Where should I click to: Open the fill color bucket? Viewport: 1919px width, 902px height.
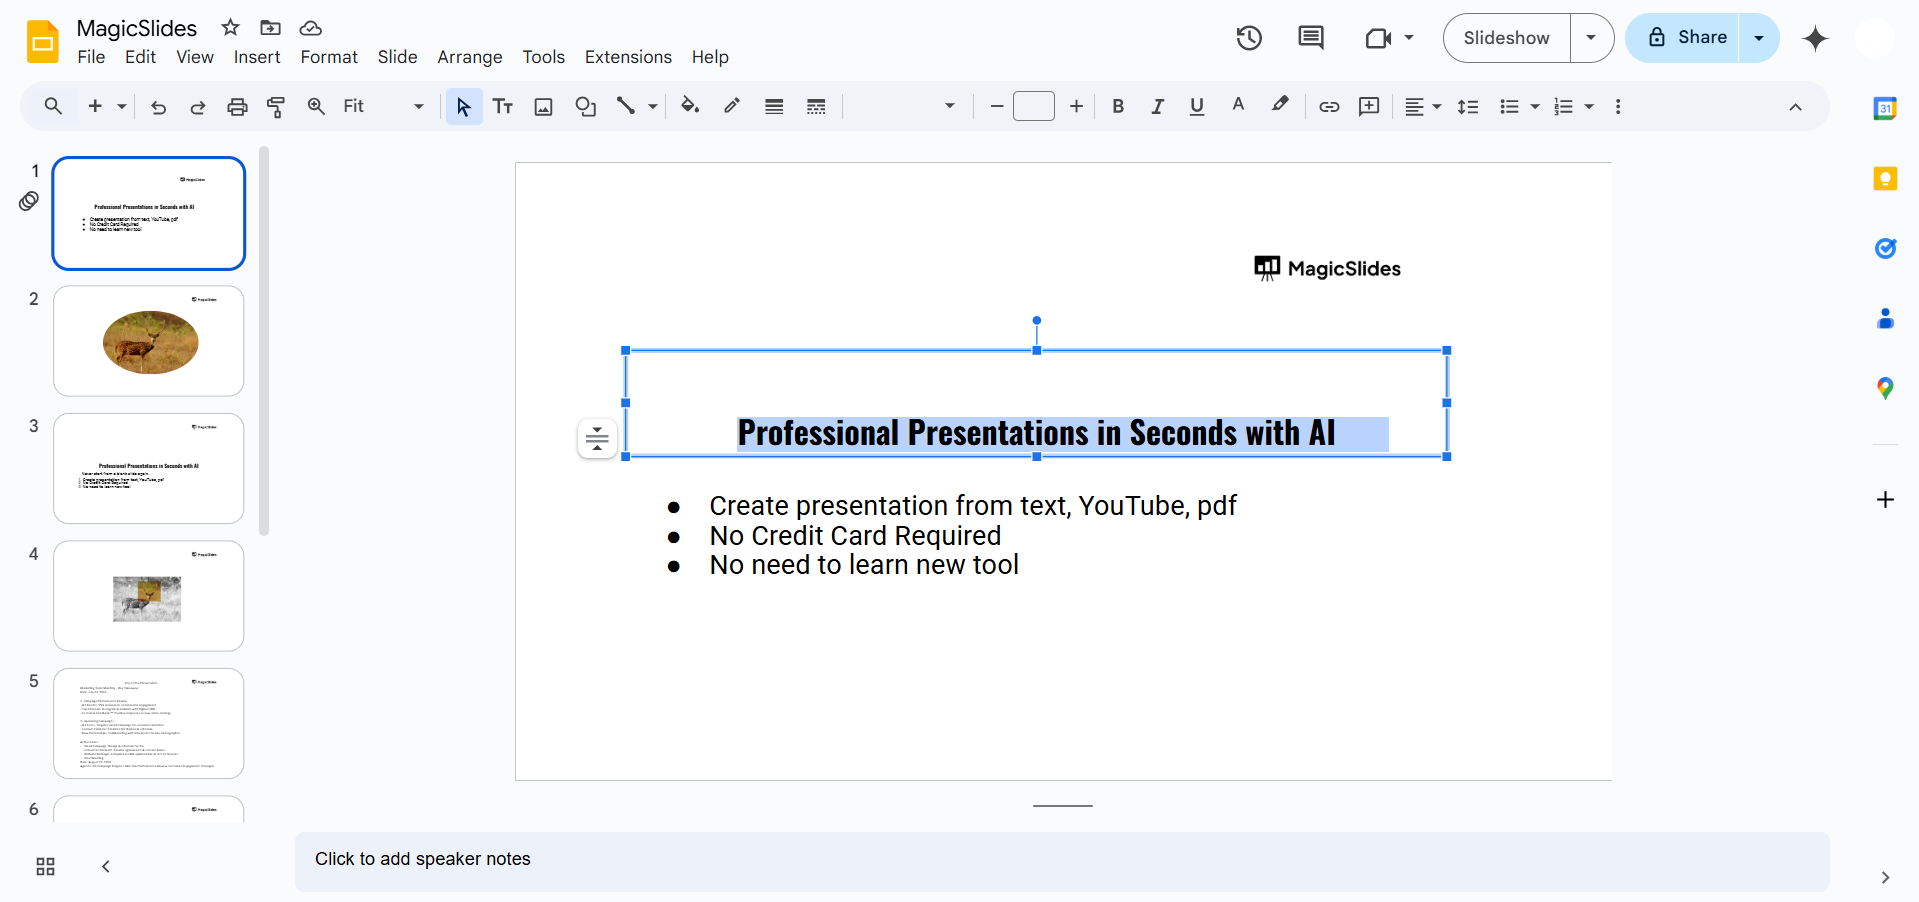click(690, 107)
